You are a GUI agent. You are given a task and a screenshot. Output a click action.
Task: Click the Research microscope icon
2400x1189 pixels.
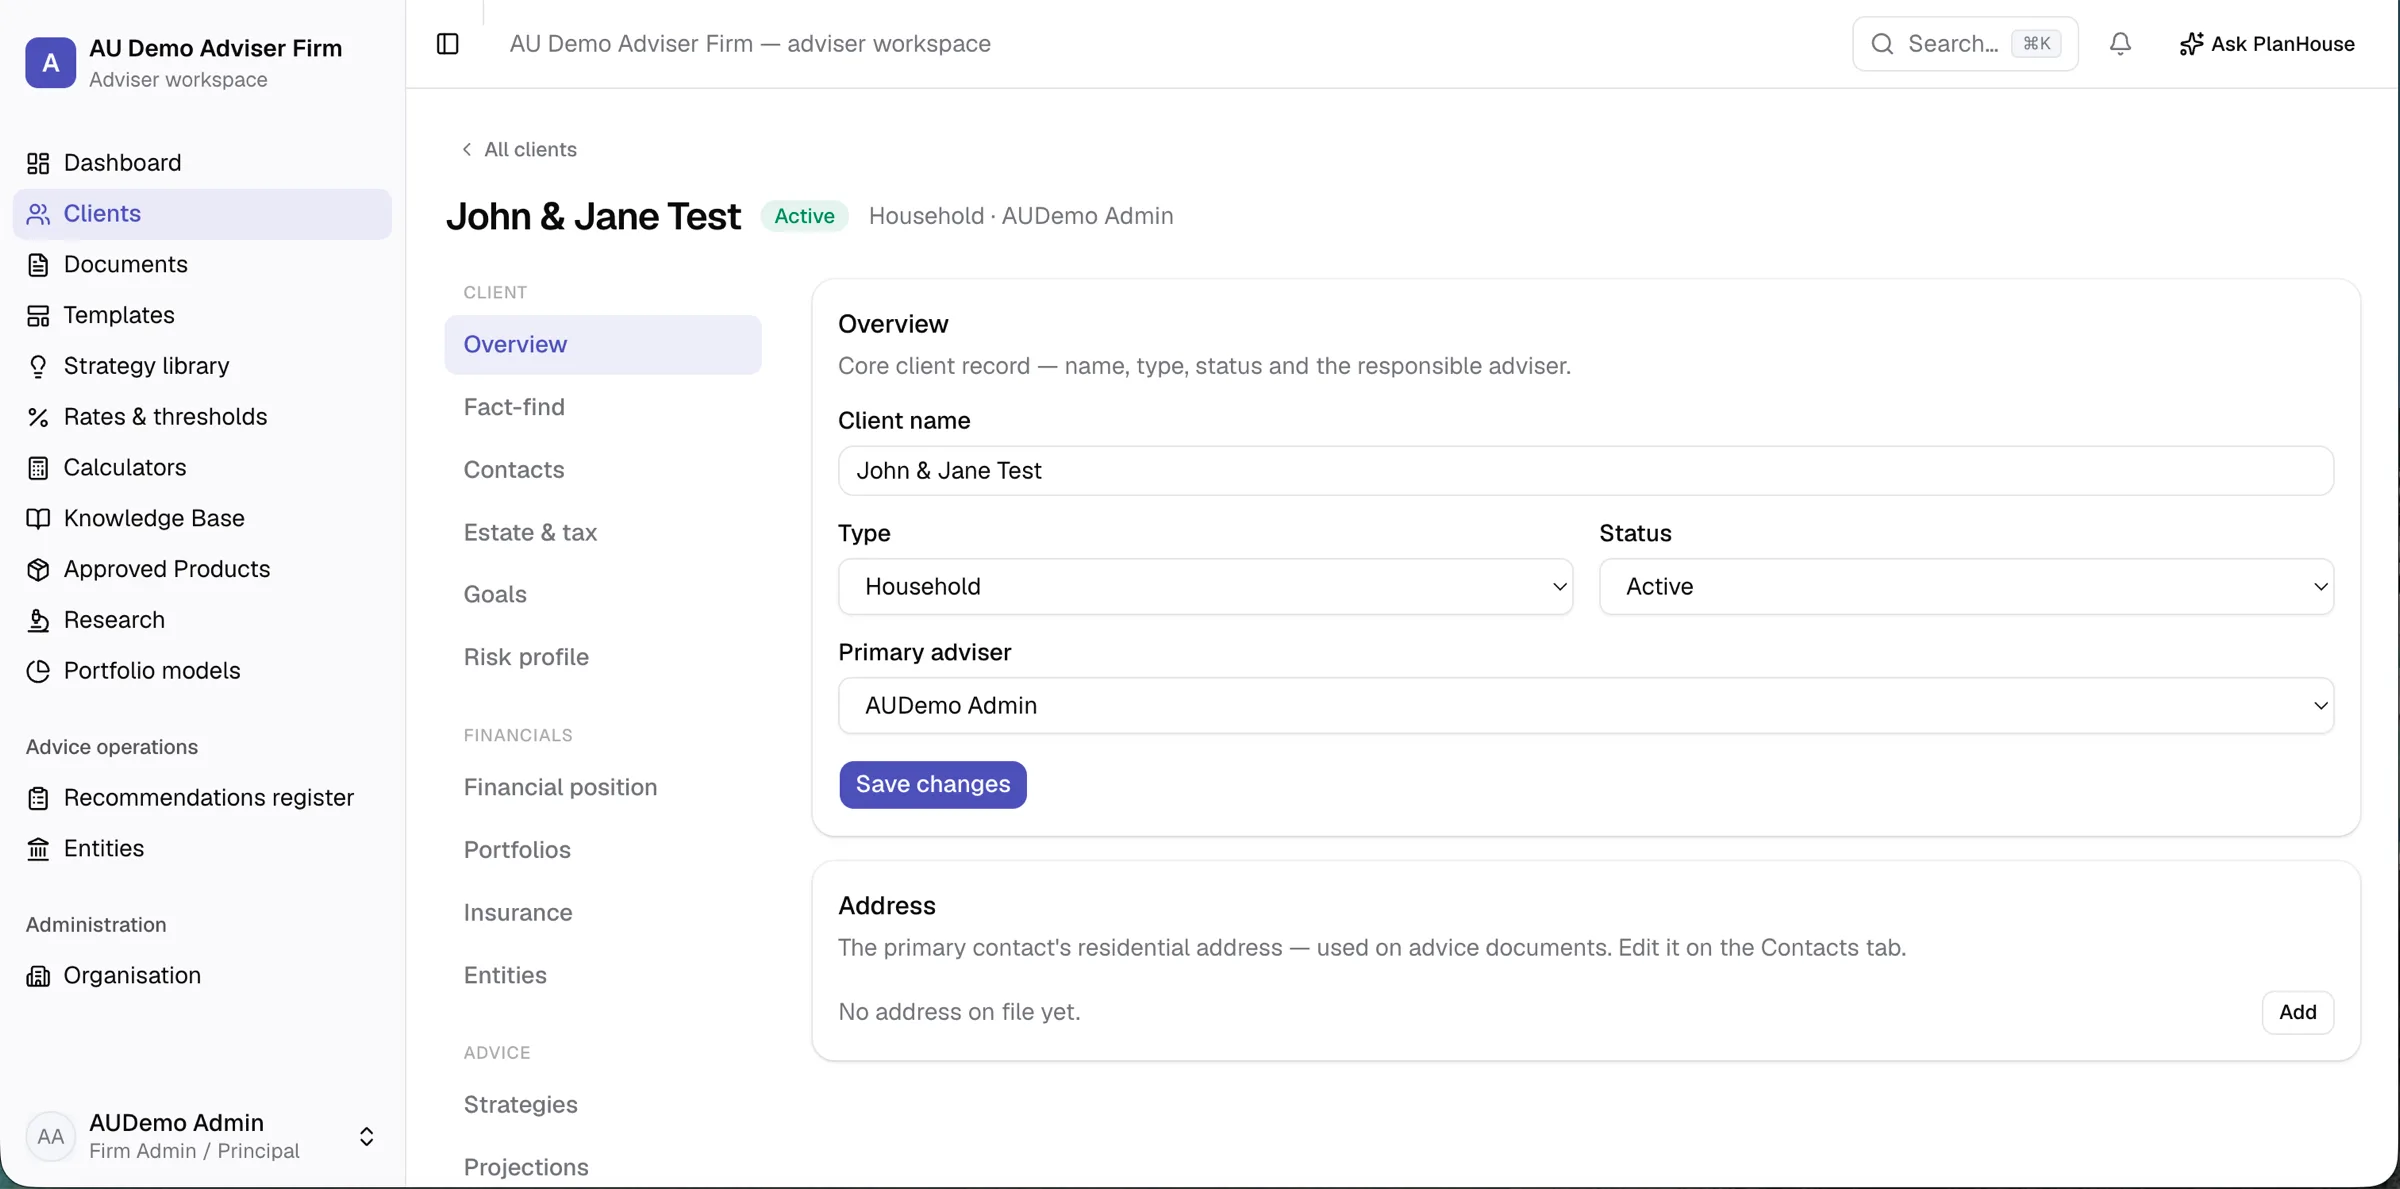(x=38, y=620)
